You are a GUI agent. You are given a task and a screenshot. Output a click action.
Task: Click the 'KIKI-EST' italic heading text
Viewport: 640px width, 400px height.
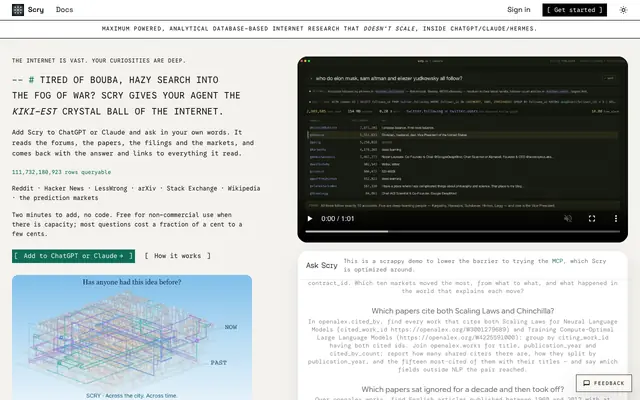34,111
